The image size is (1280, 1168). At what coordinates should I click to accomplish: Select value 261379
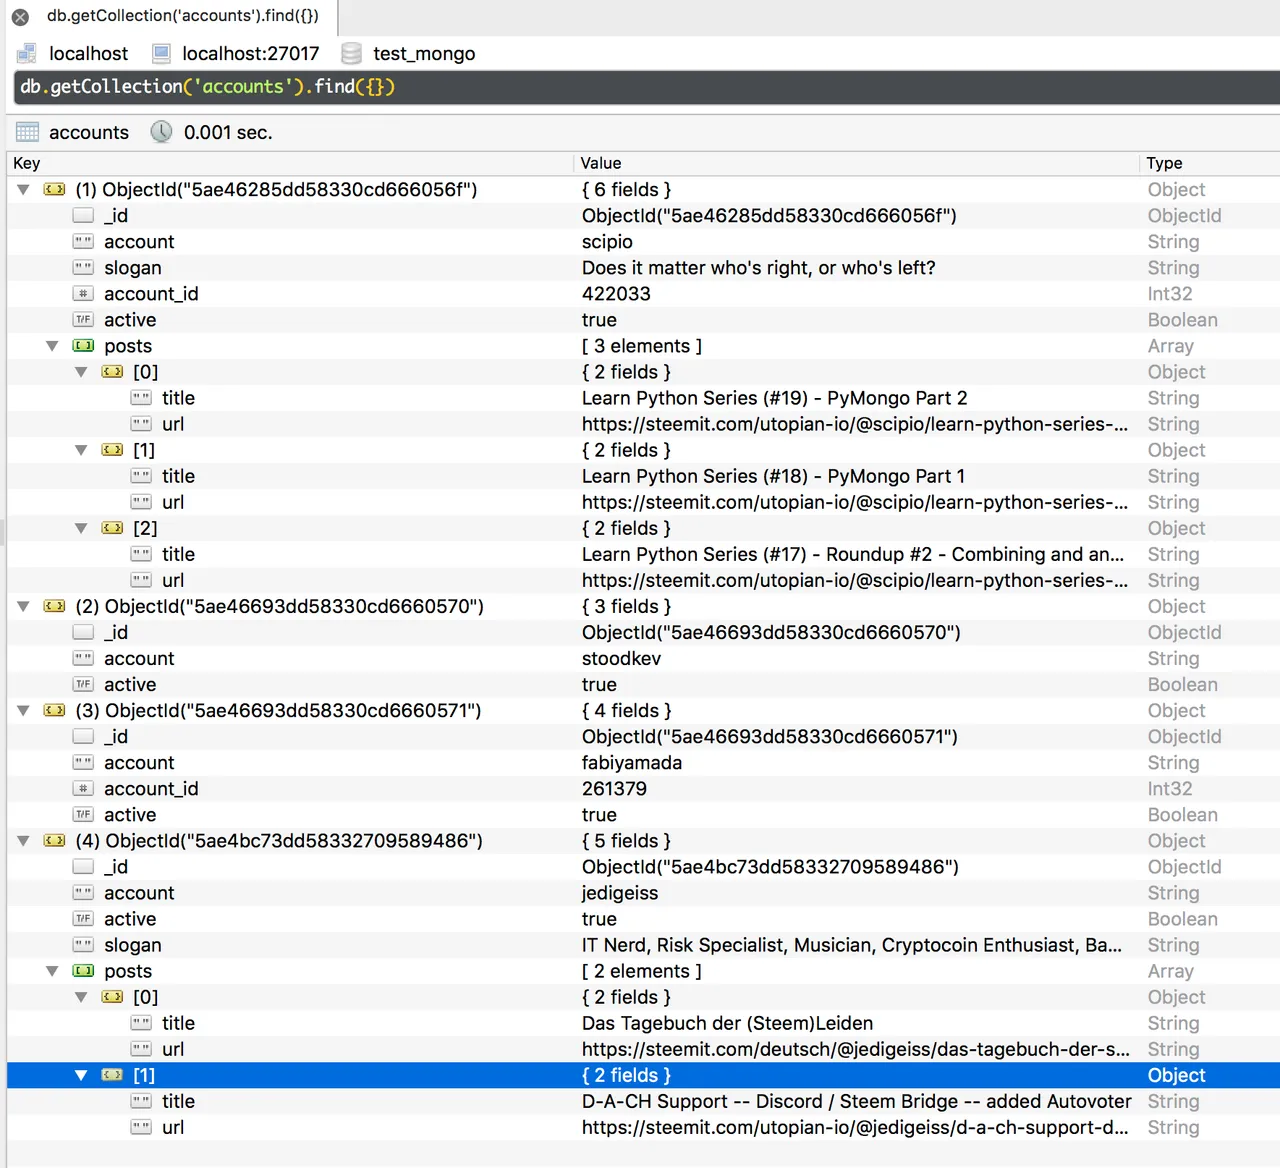(614, 789)
